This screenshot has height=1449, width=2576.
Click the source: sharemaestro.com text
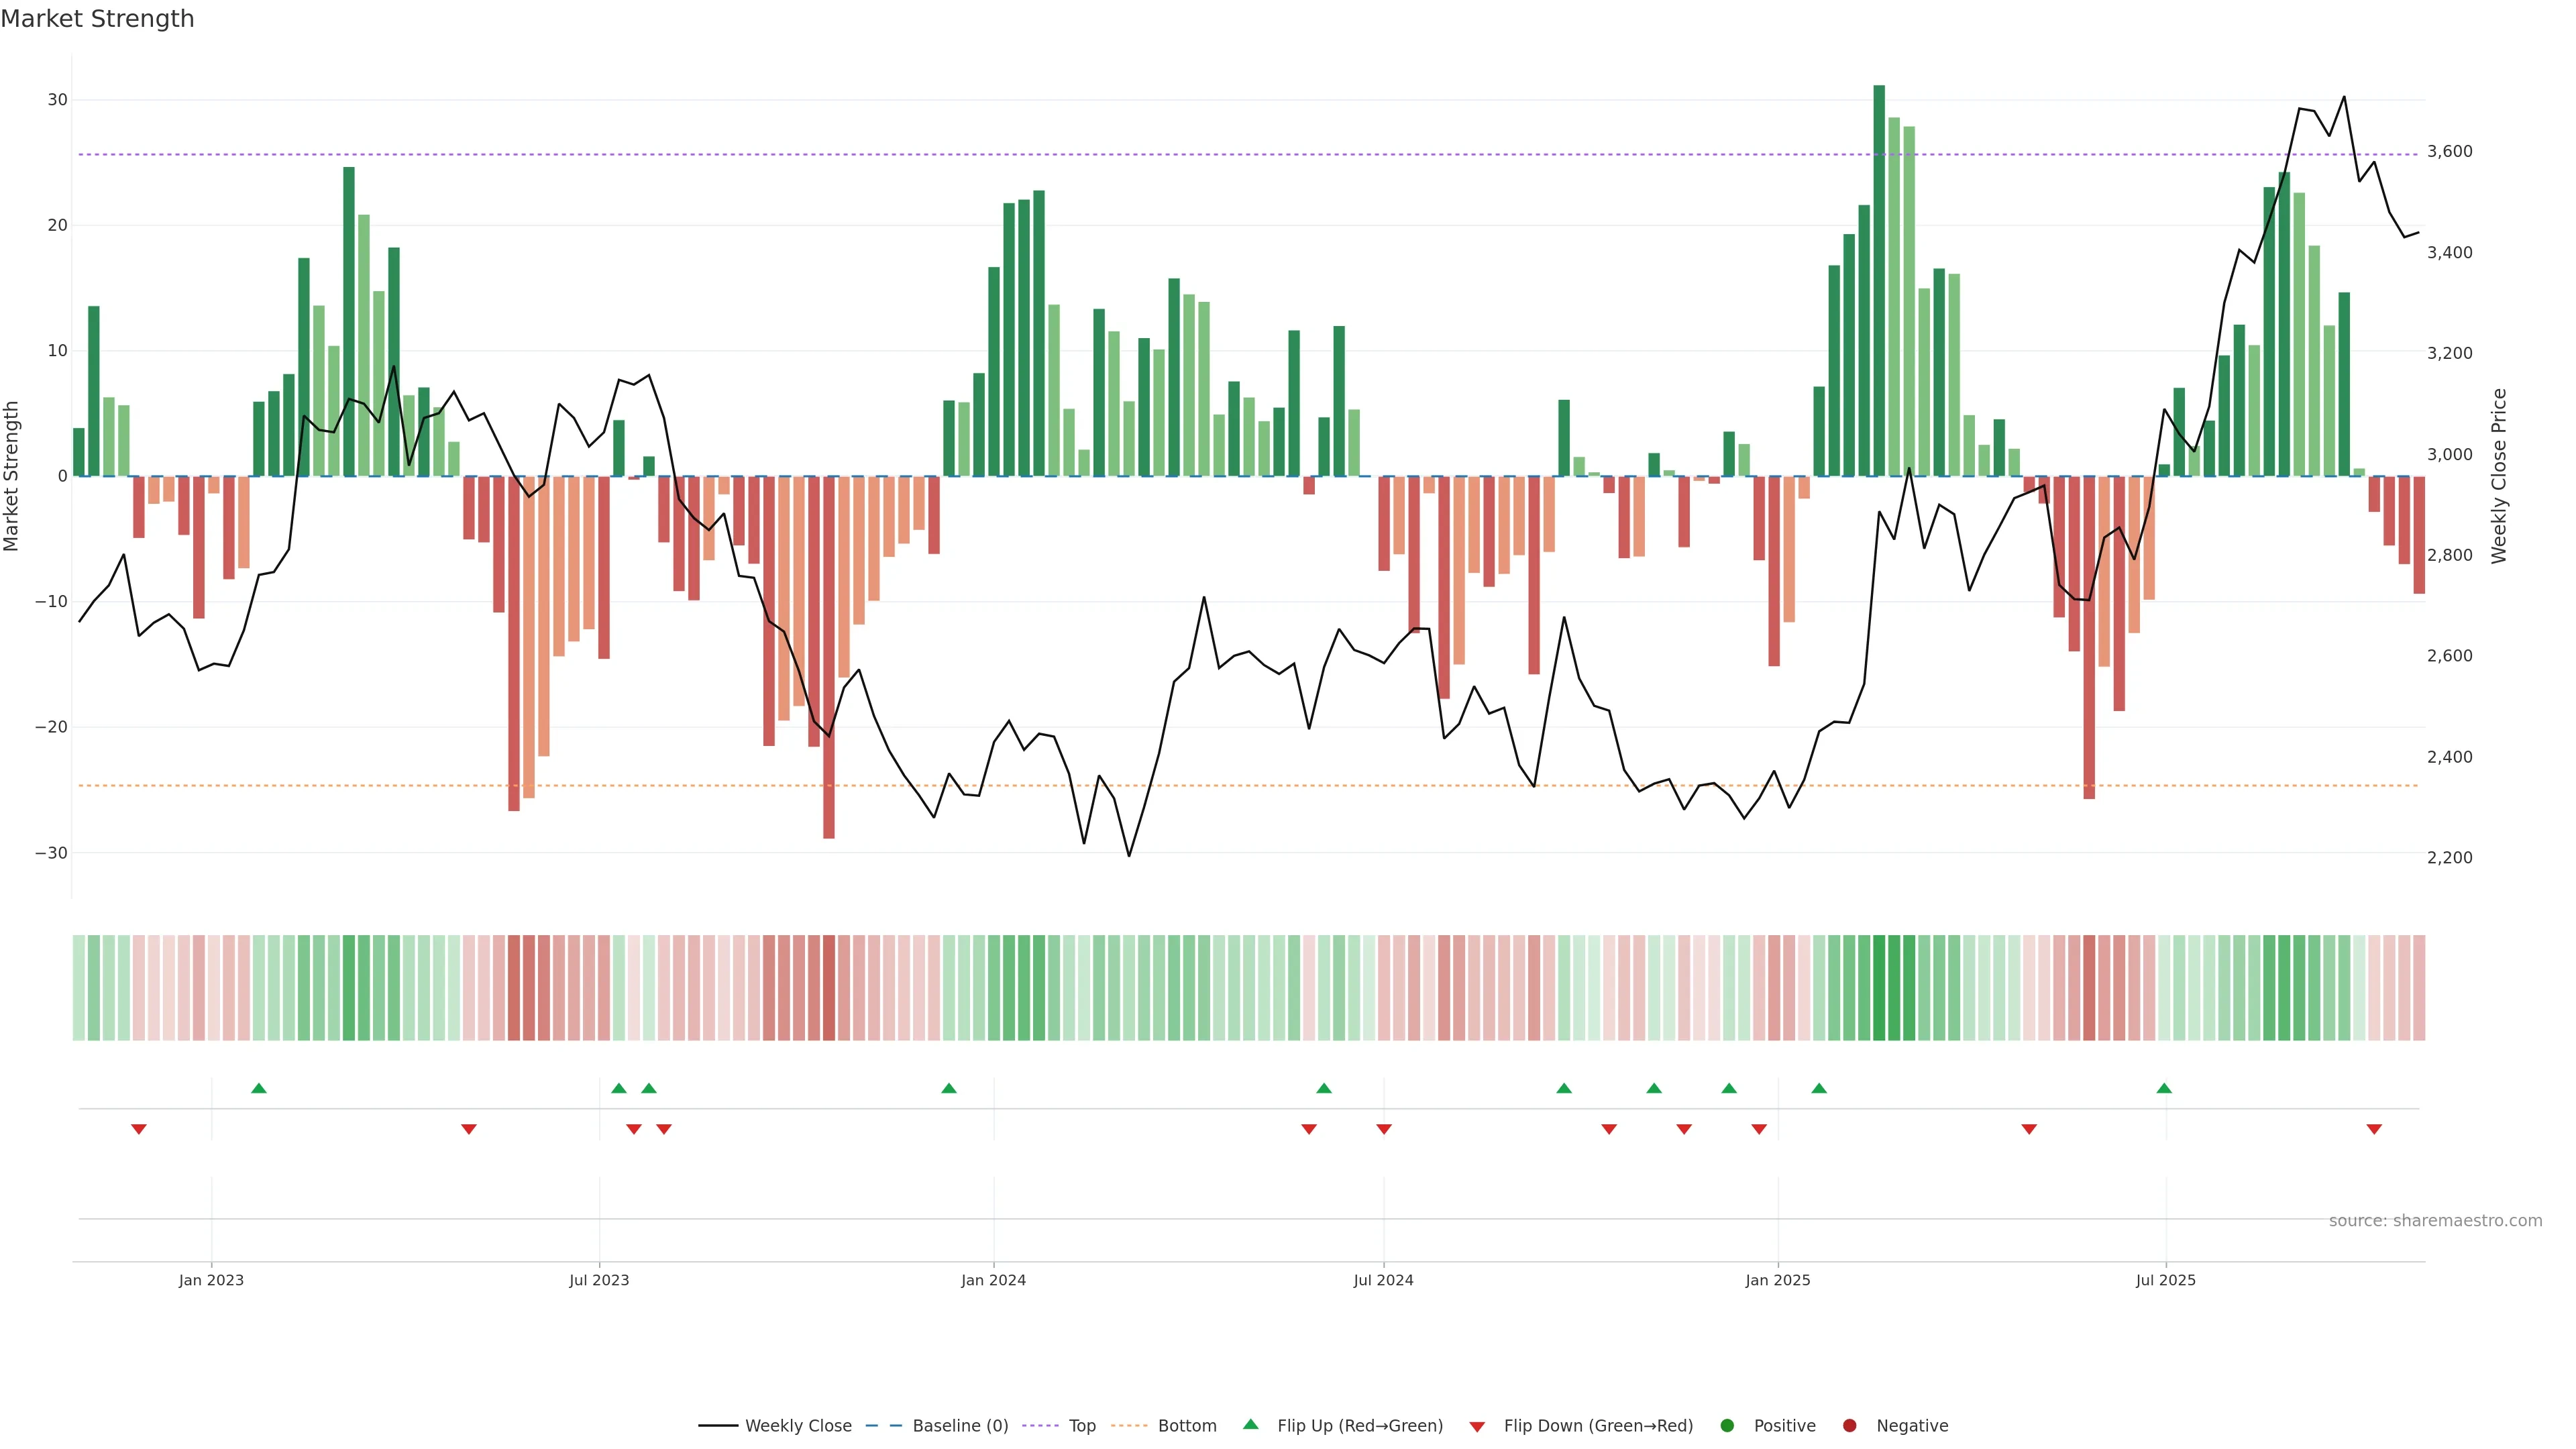[2435, 1220]
